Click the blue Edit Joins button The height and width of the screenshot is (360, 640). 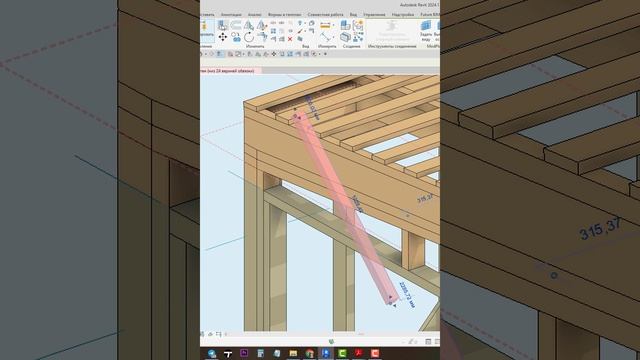tap(426, 31)
